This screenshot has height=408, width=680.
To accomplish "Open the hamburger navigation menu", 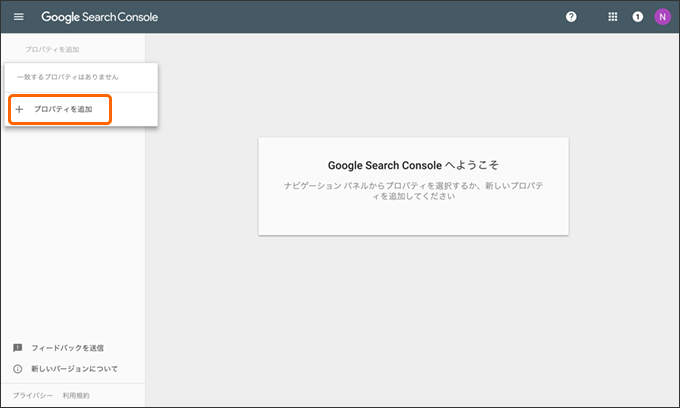I will (x=19, y=17).
